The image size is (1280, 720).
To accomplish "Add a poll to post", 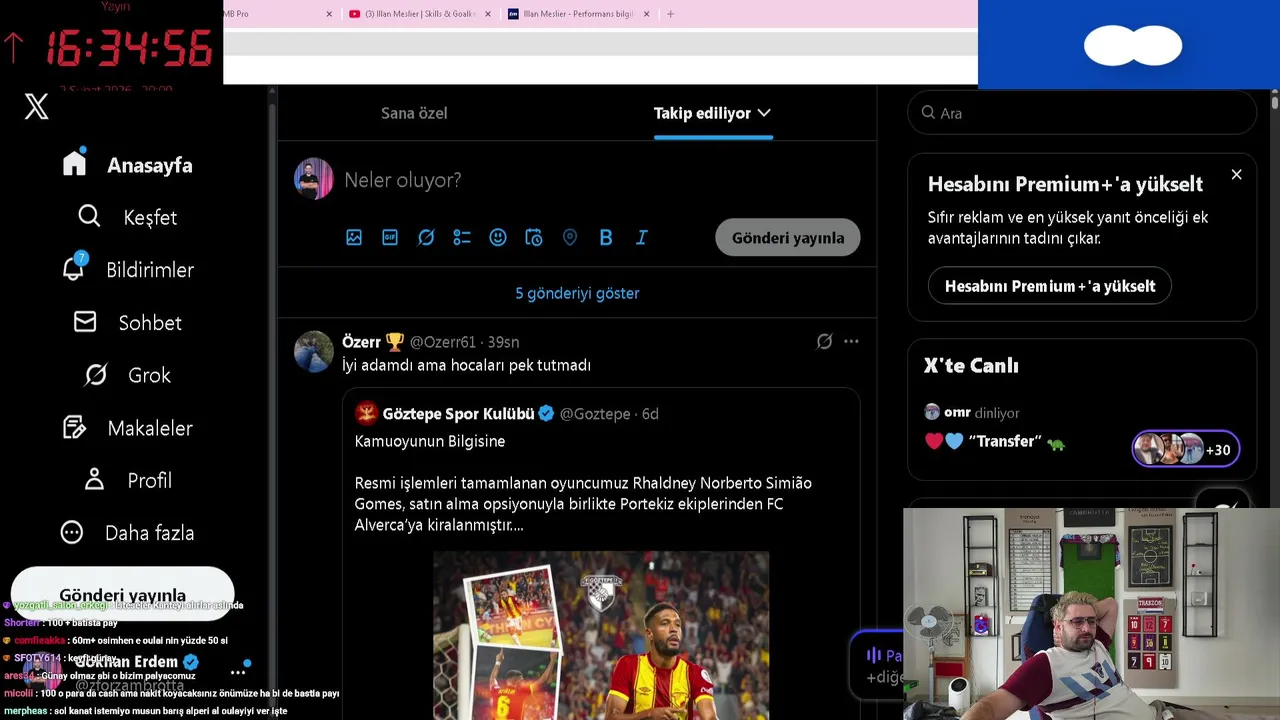I will [462, 237].
